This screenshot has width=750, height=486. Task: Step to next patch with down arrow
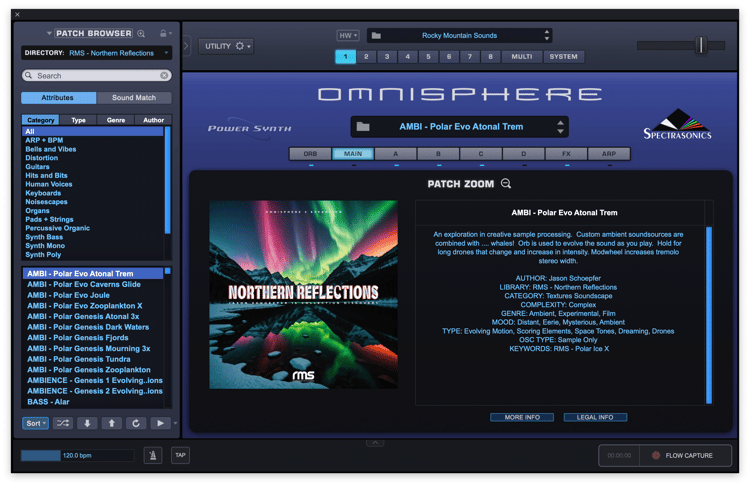pos(88,423)
